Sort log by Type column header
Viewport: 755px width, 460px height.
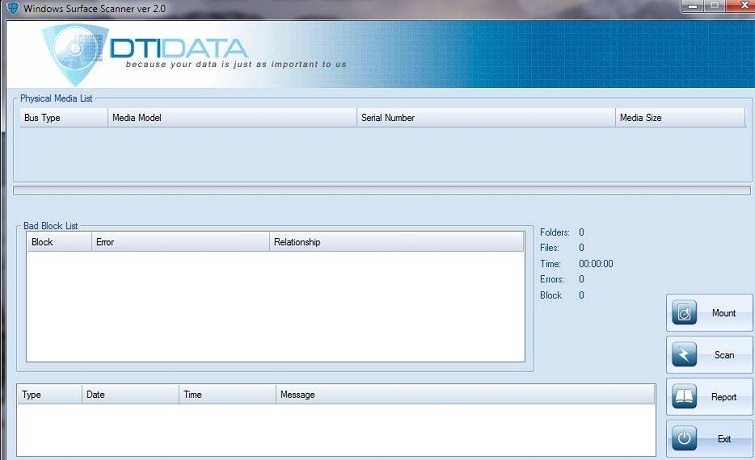pos(49,395)
